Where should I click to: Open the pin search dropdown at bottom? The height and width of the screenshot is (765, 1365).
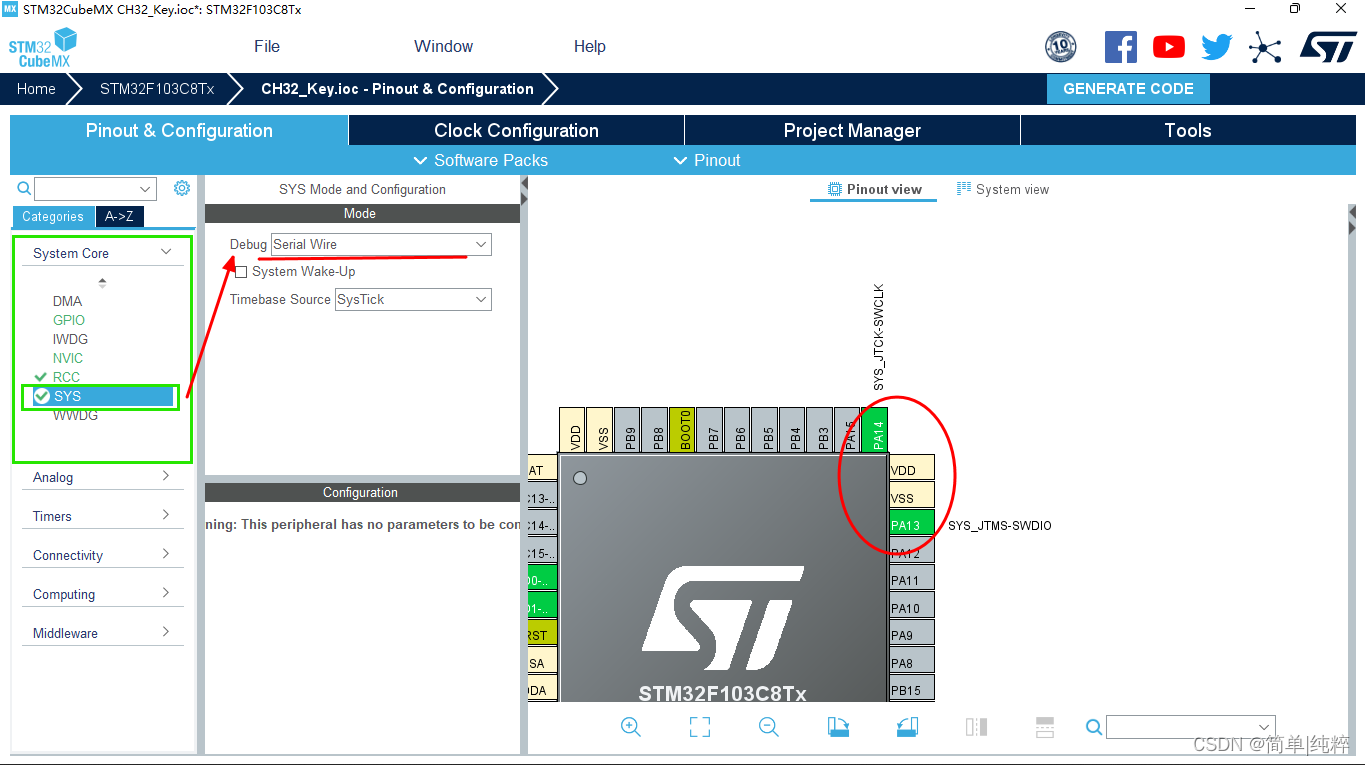(1191, 727)
